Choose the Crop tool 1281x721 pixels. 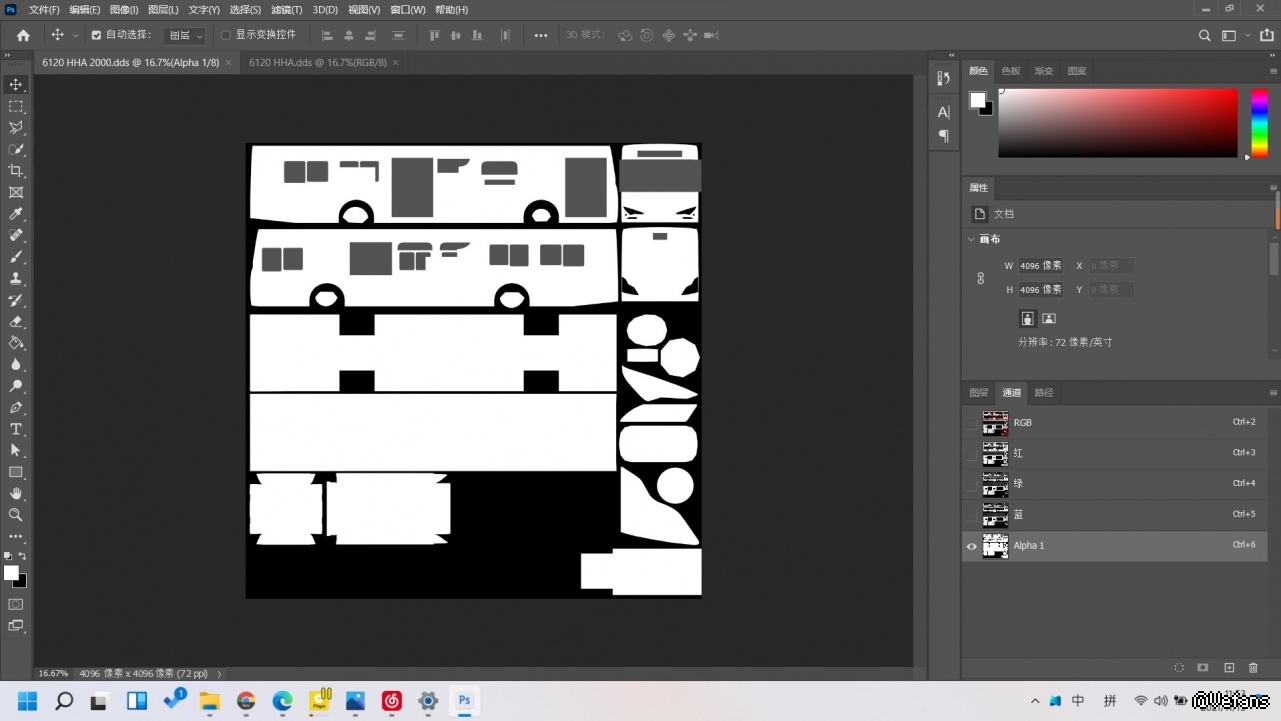[x=16, y=171]
